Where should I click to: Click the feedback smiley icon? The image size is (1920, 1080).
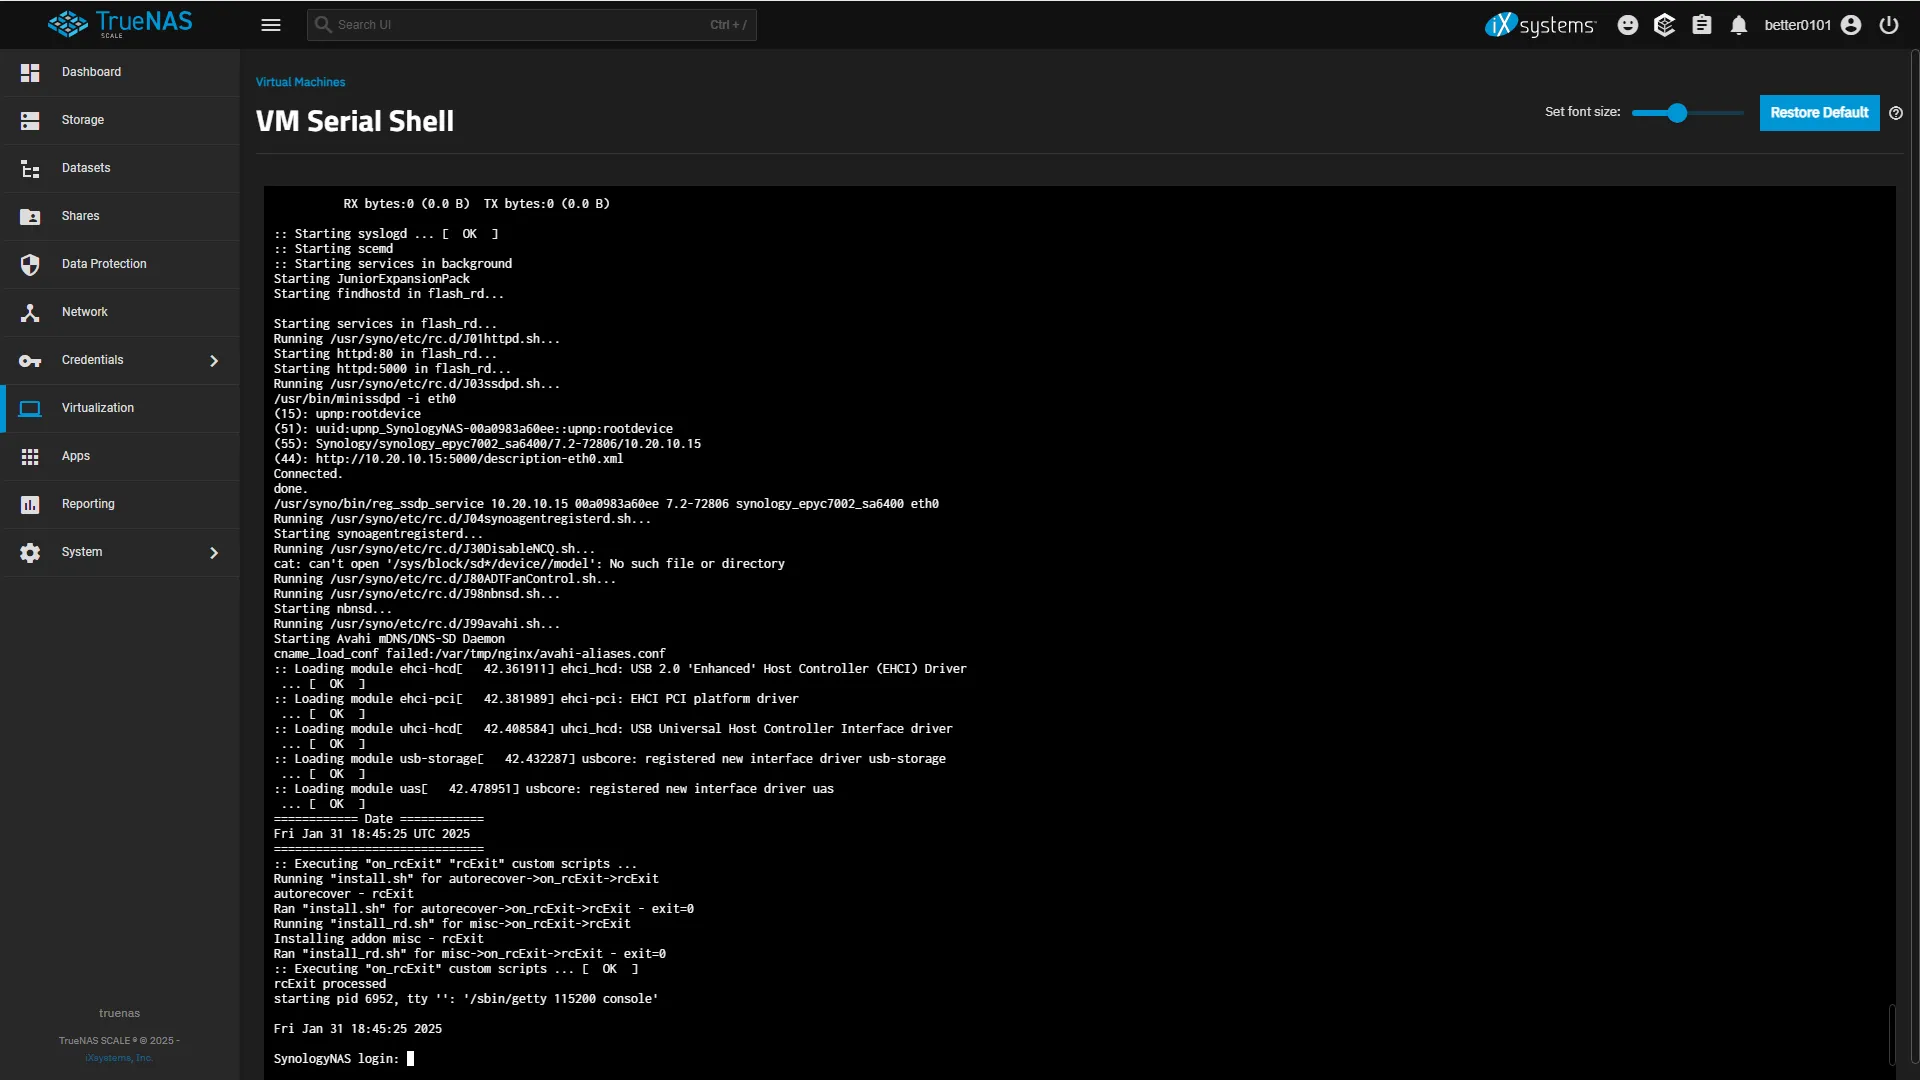coord(1628,25)
